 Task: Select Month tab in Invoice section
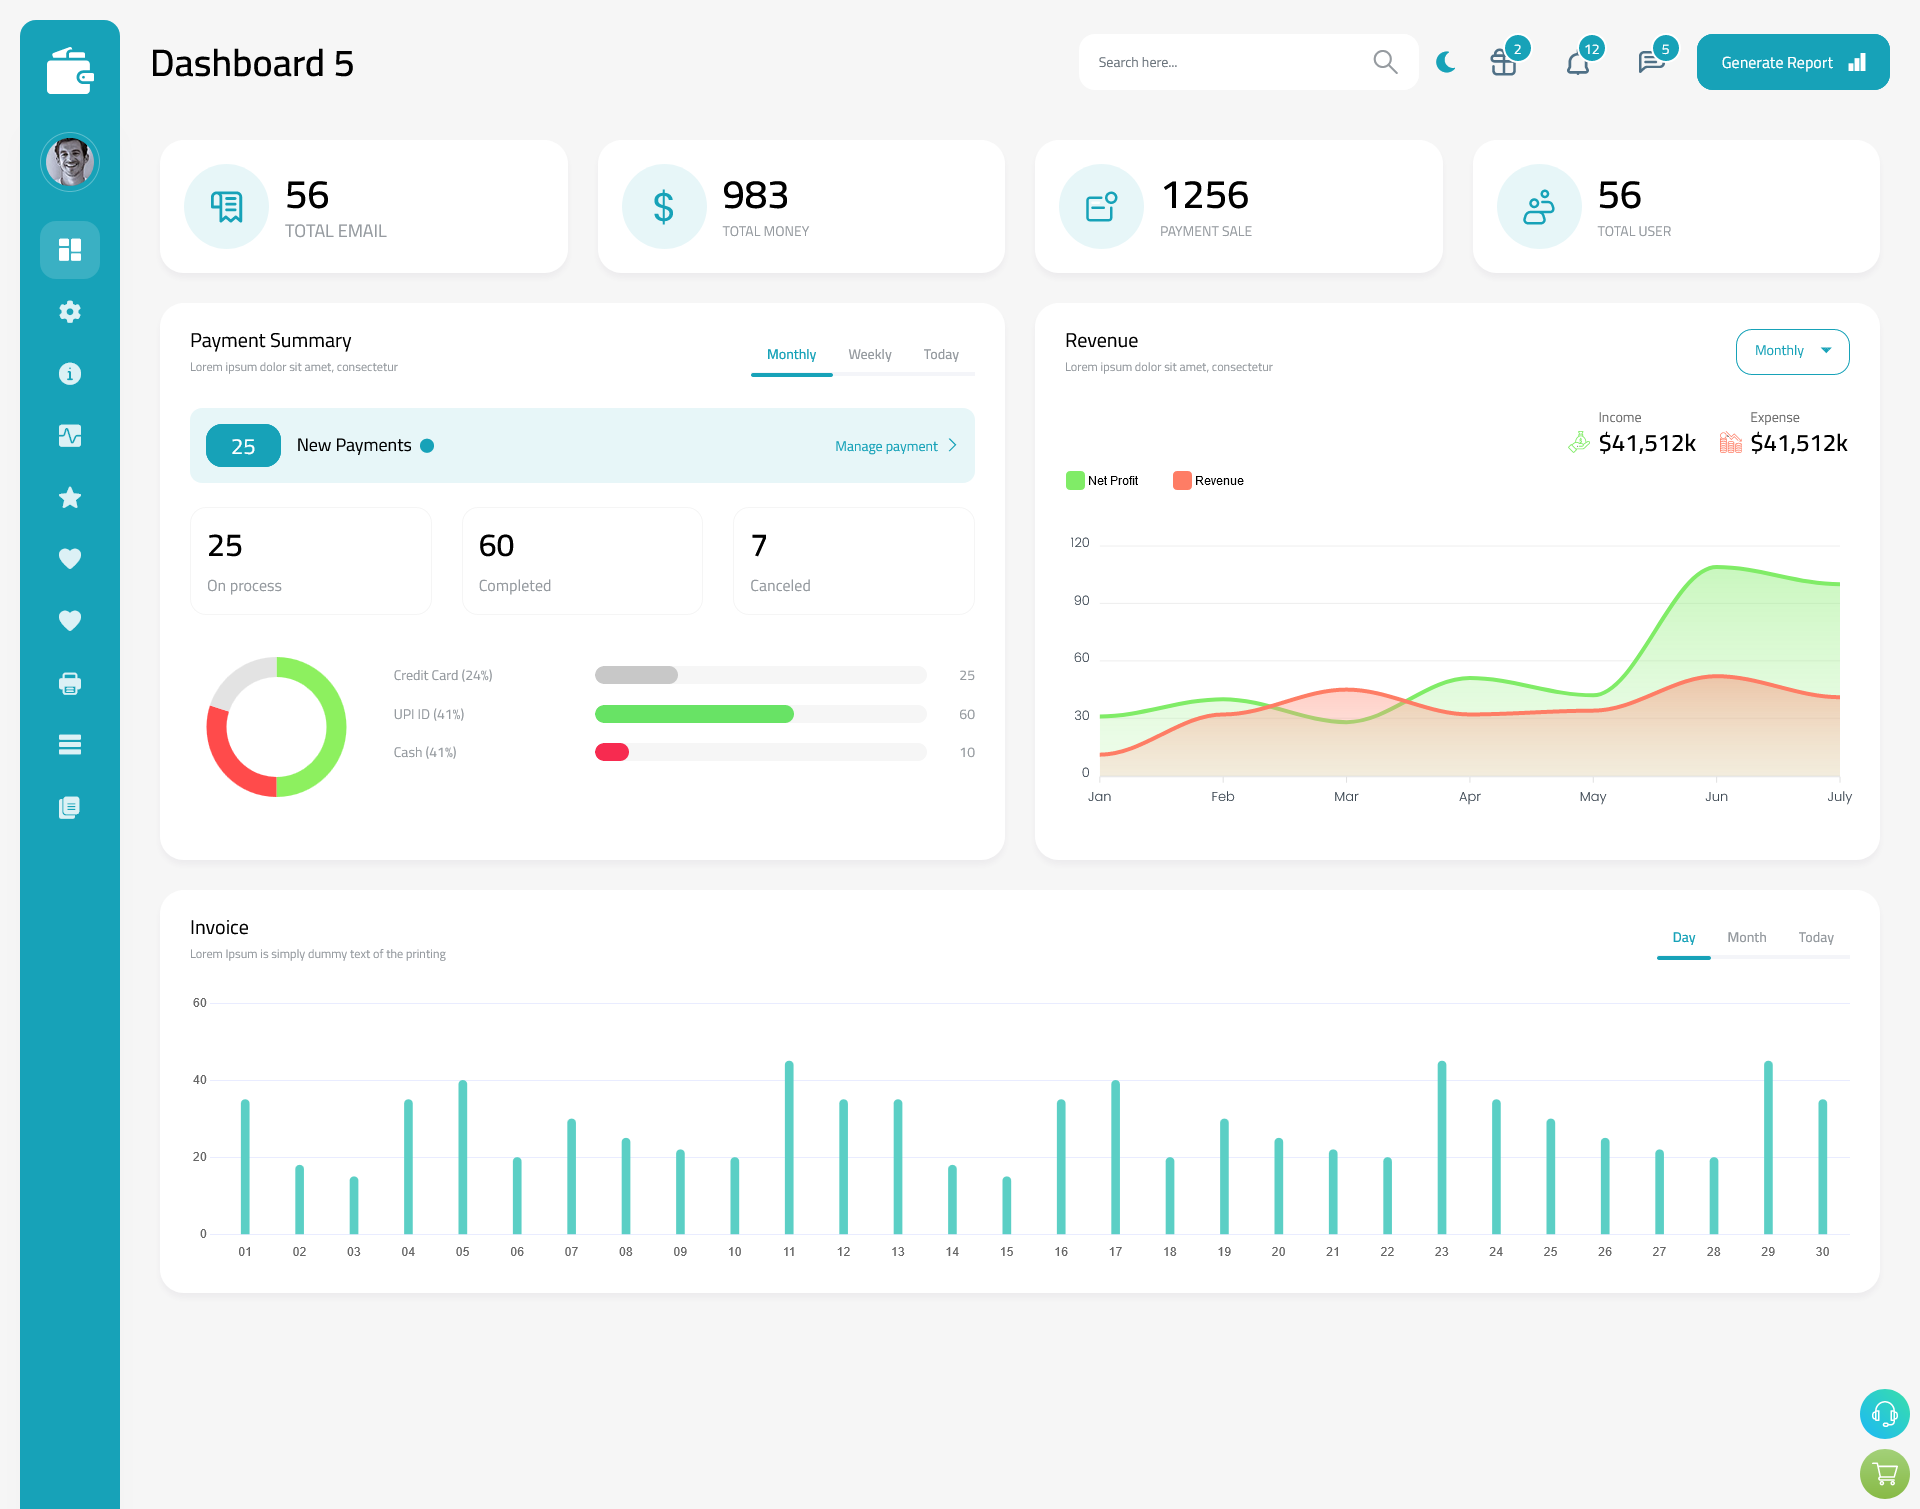(1745, 937)
